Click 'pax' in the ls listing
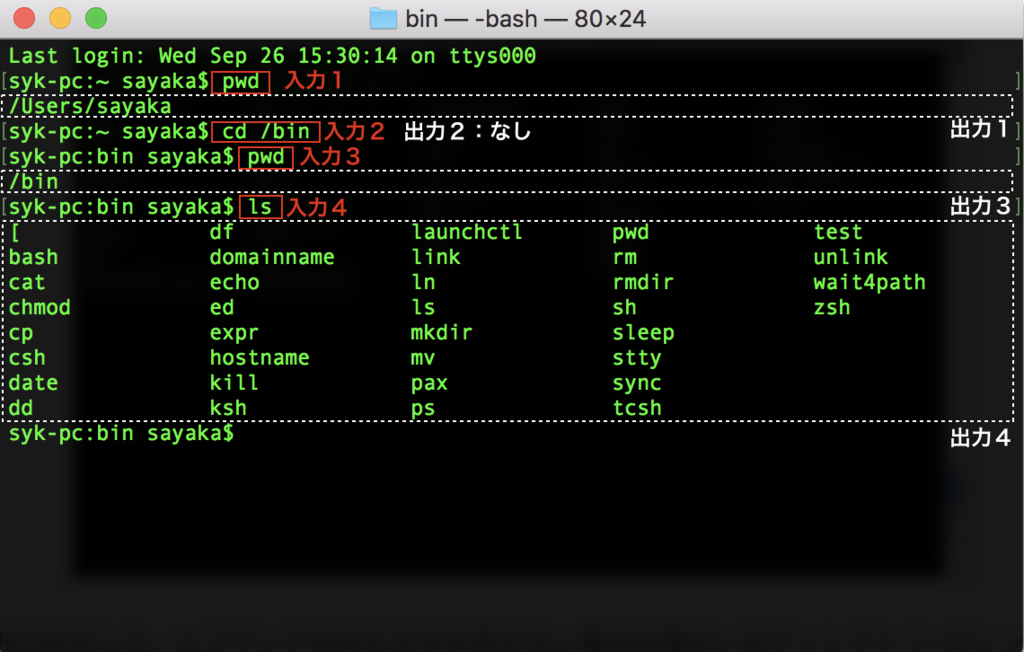The height and width of the screenshot is (652, 1024). (x=429, y=383)
